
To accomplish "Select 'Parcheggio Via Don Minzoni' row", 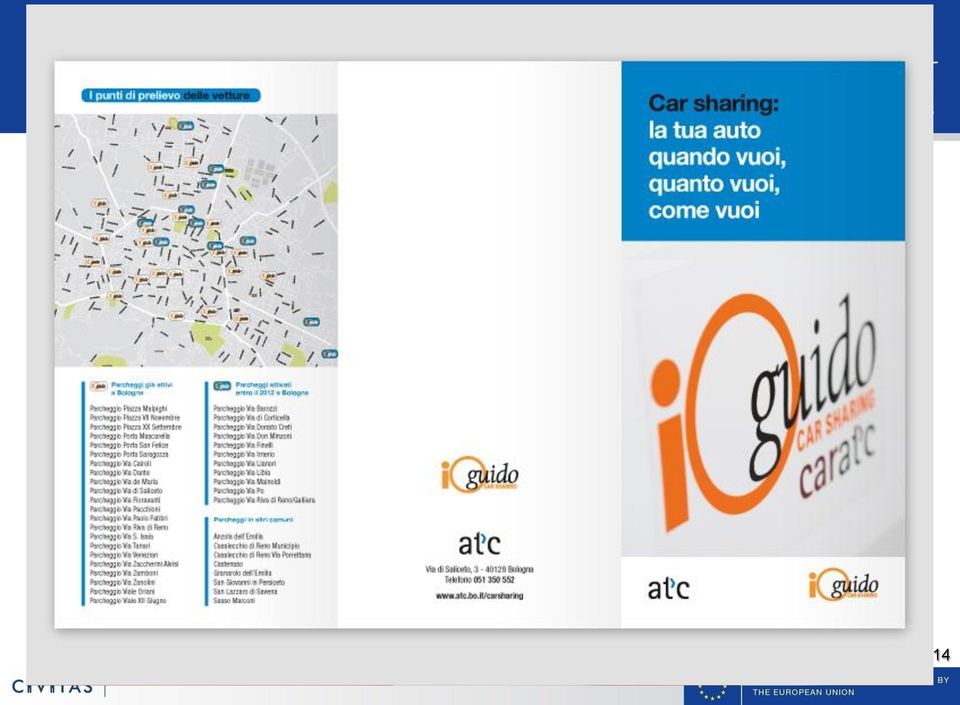I will tap(253, 436).
